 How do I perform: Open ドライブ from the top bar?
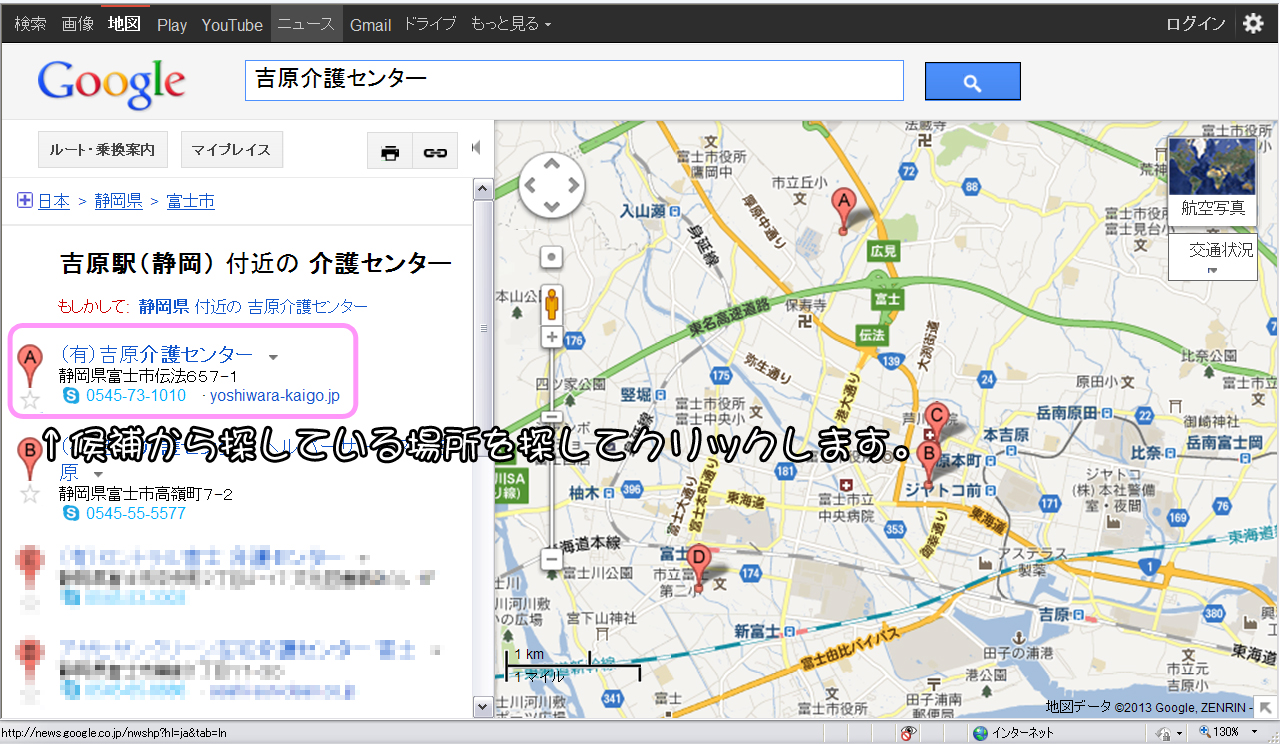click(x=430, y=24)
